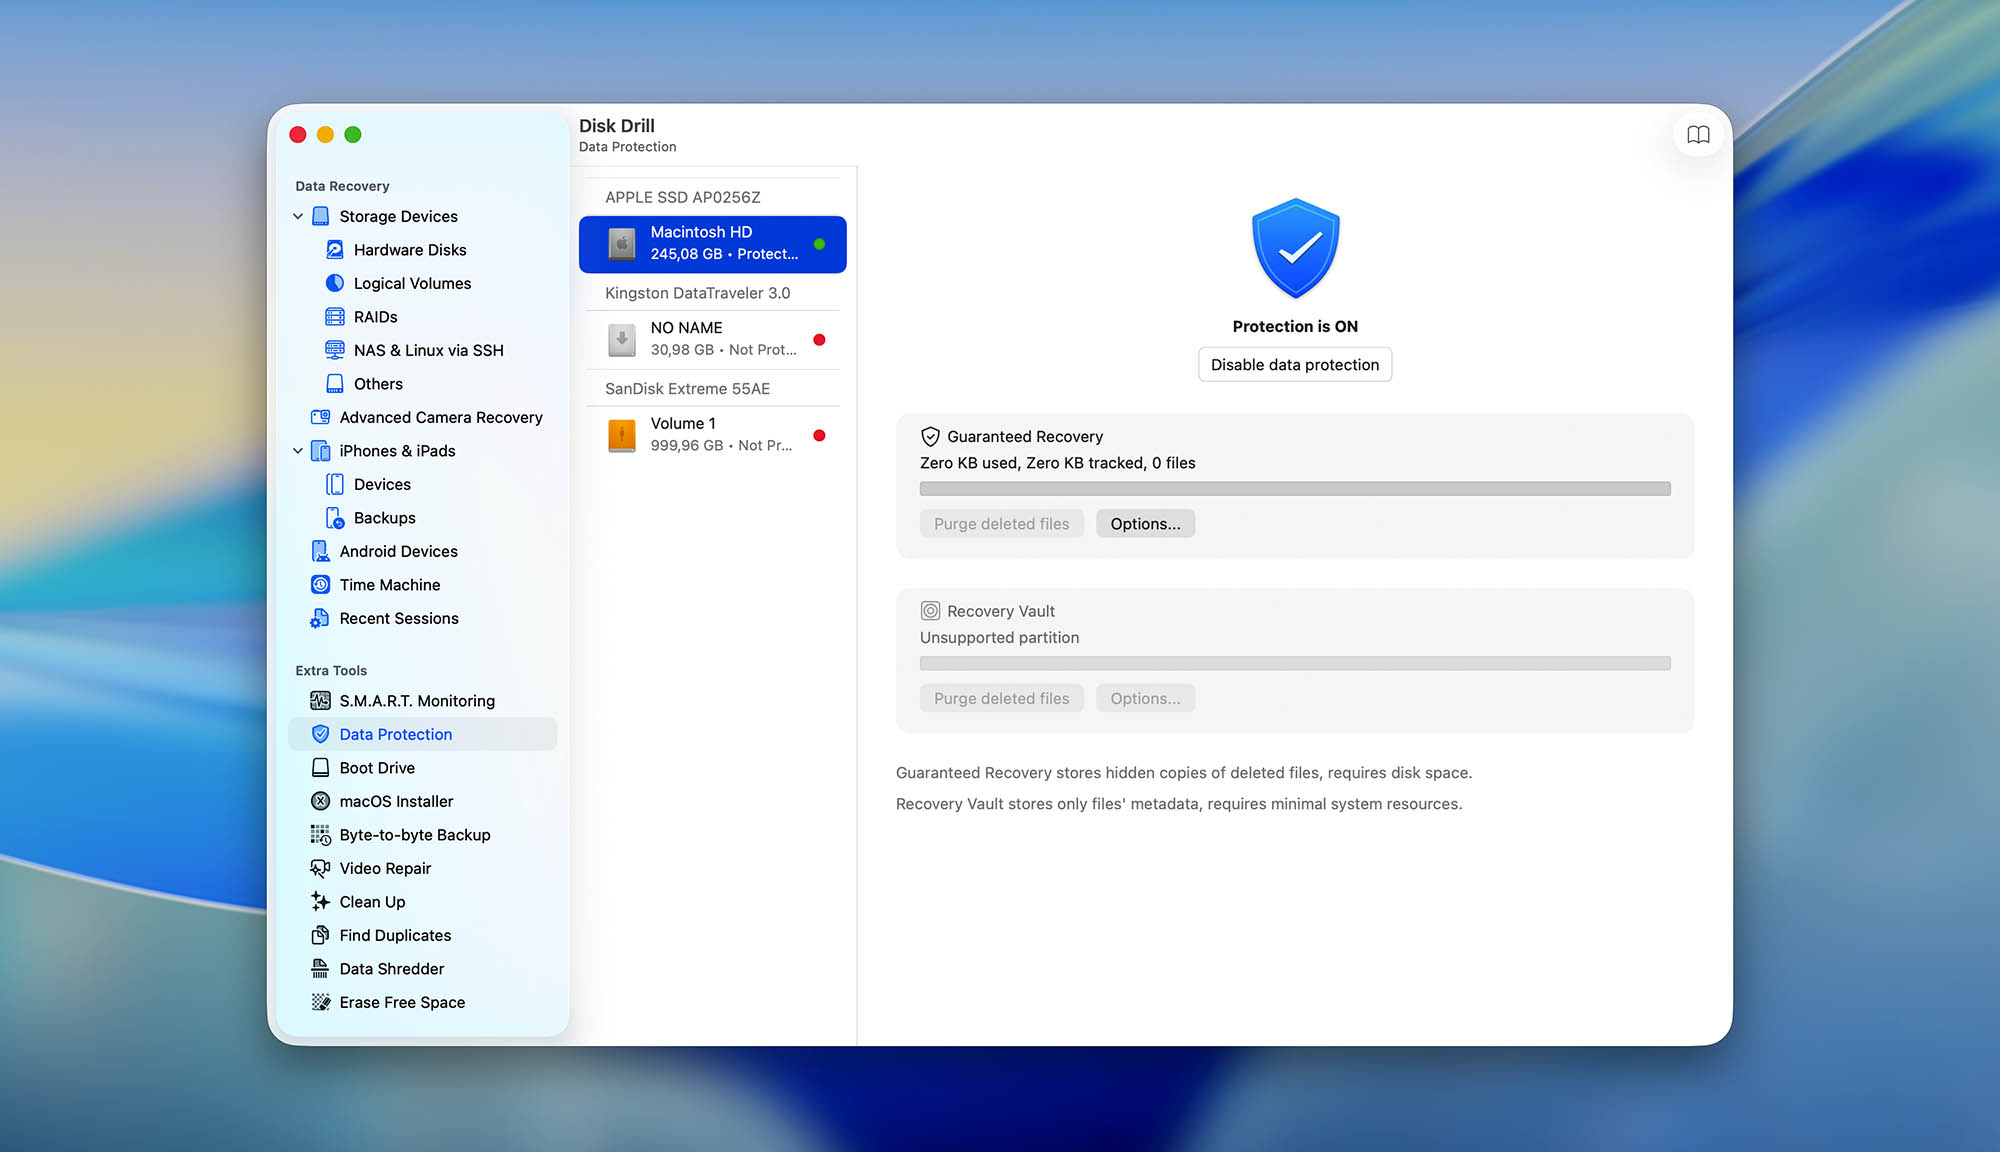Open the Advanced Camera Recovery tool
The width and height of the screenshot is (2000, 1152).
tap(441, 417)
